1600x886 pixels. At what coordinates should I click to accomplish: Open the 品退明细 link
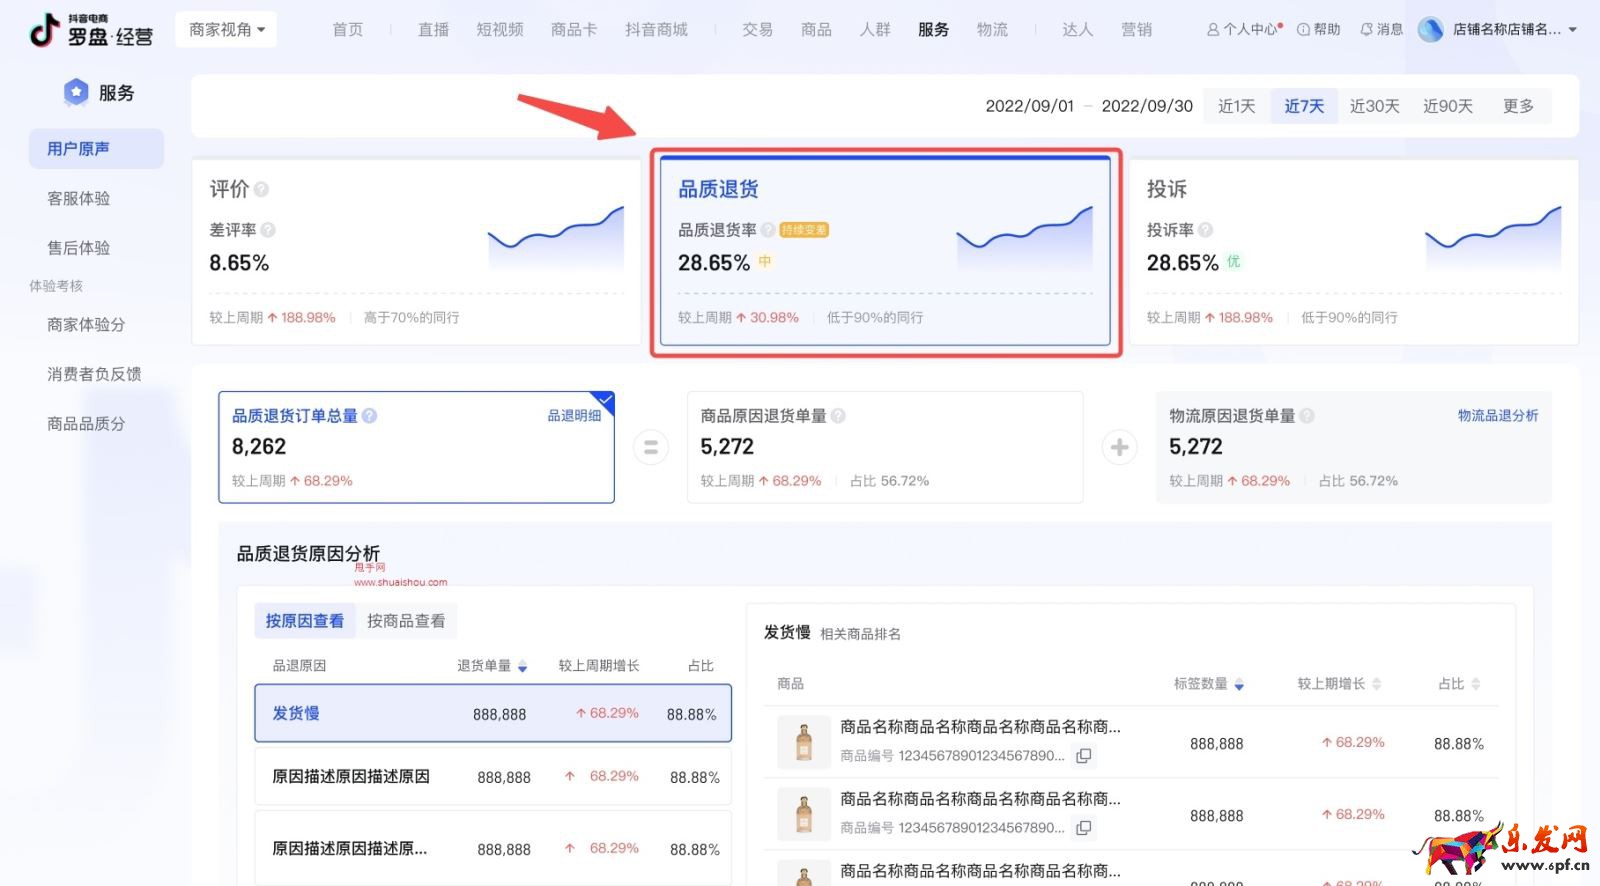(574, 416)
